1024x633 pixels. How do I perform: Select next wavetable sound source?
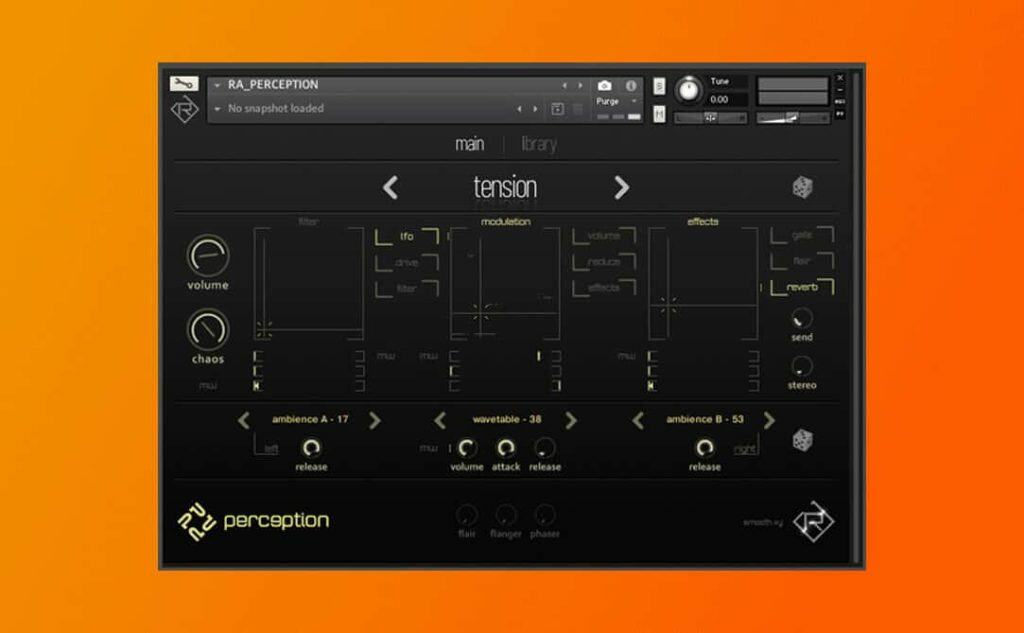pos(571,420)
